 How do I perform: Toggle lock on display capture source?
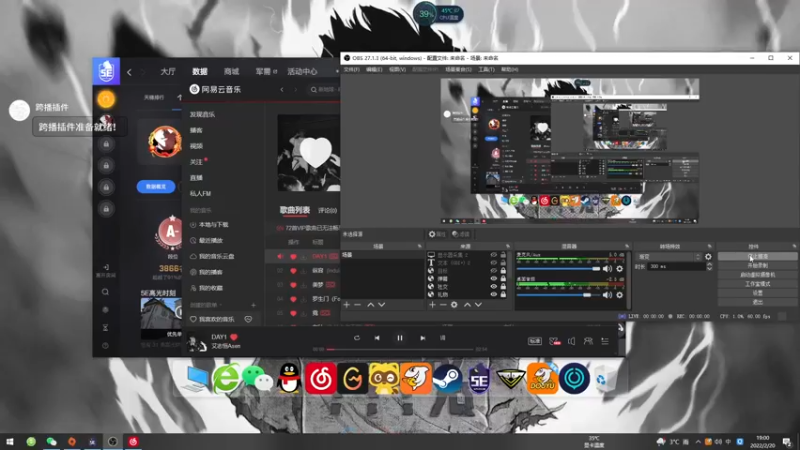[503, 255]
